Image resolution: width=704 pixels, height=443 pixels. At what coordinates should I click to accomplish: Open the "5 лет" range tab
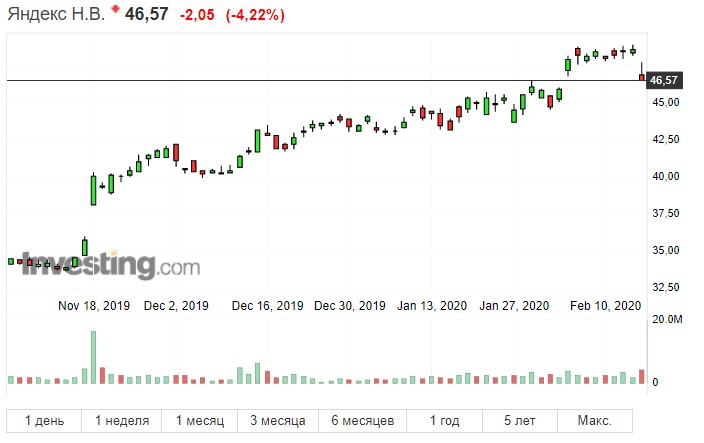[520, 421]
